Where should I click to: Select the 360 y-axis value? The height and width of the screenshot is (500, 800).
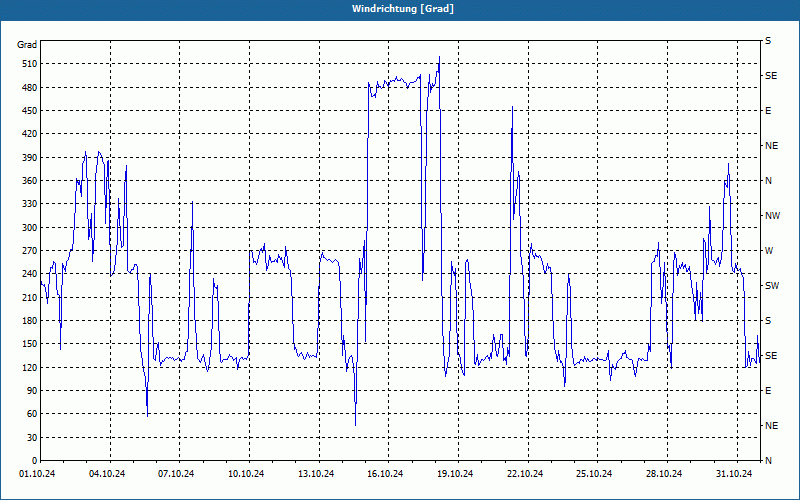pyautogui.click(x=30, y=181)
